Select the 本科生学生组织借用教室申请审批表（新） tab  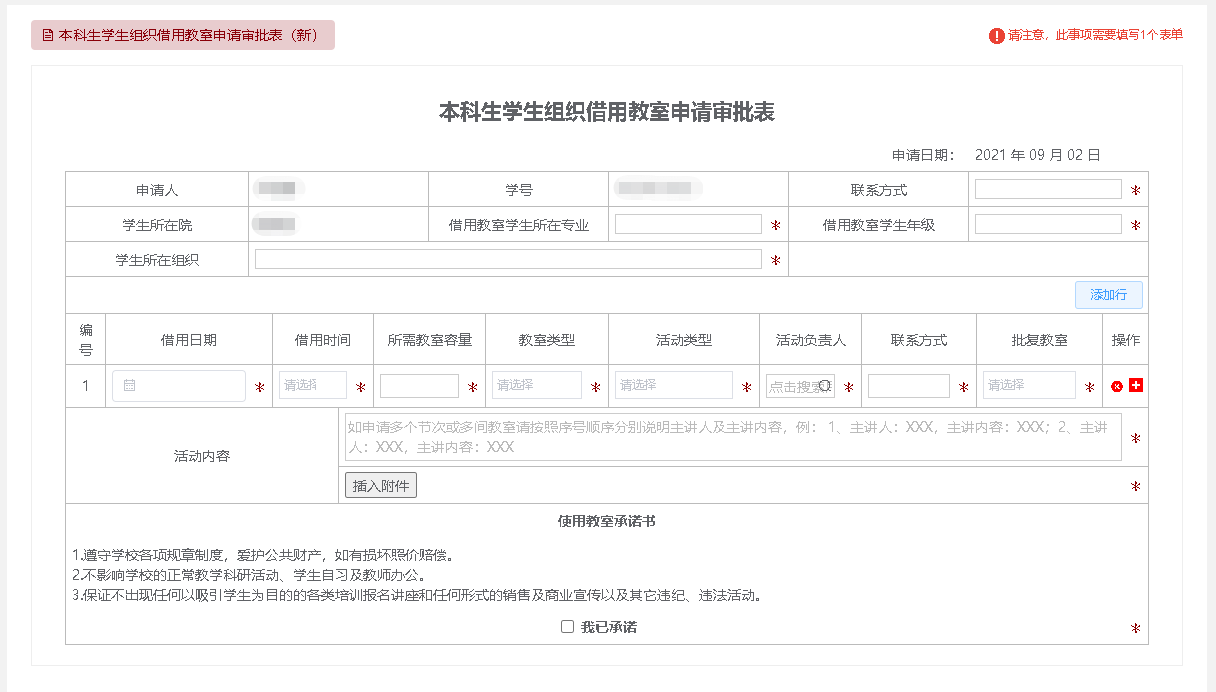pos(183,35)
